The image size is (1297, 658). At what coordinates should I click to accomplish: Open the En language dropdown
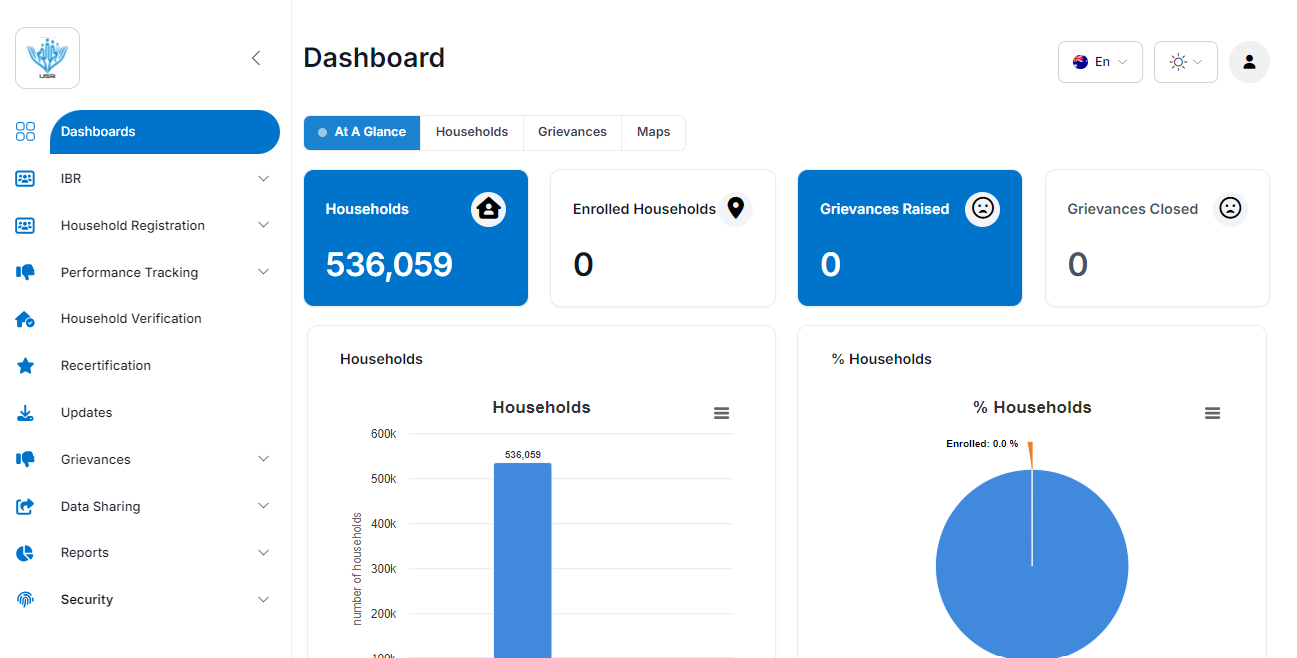[1100, 62]
